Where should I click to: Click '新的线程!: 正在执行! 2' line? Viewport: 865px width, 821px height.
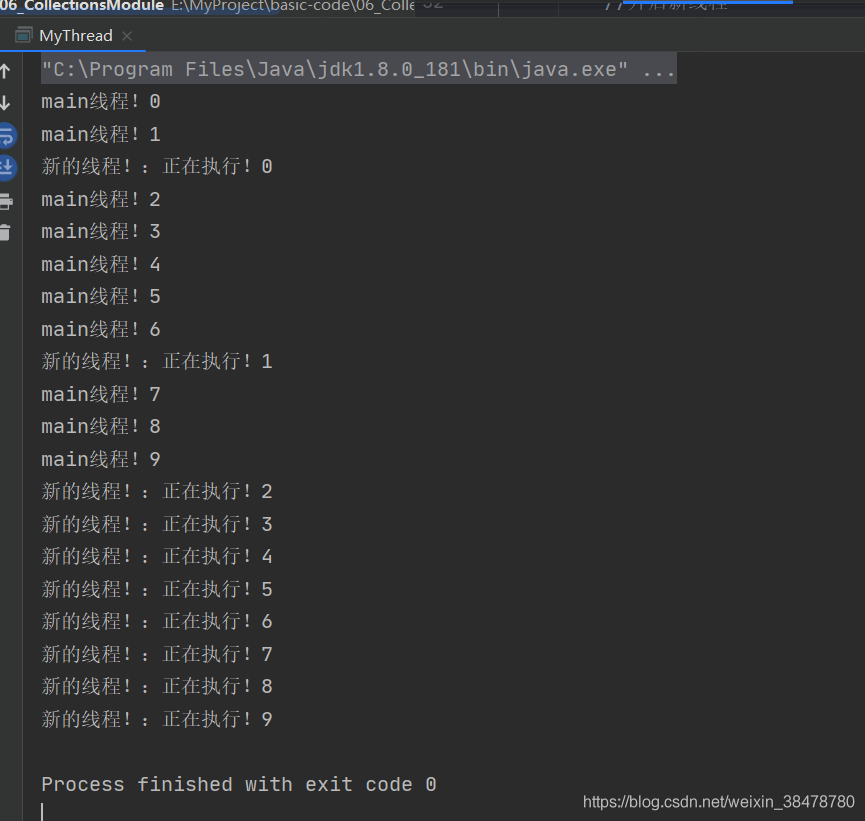(157, 491)
